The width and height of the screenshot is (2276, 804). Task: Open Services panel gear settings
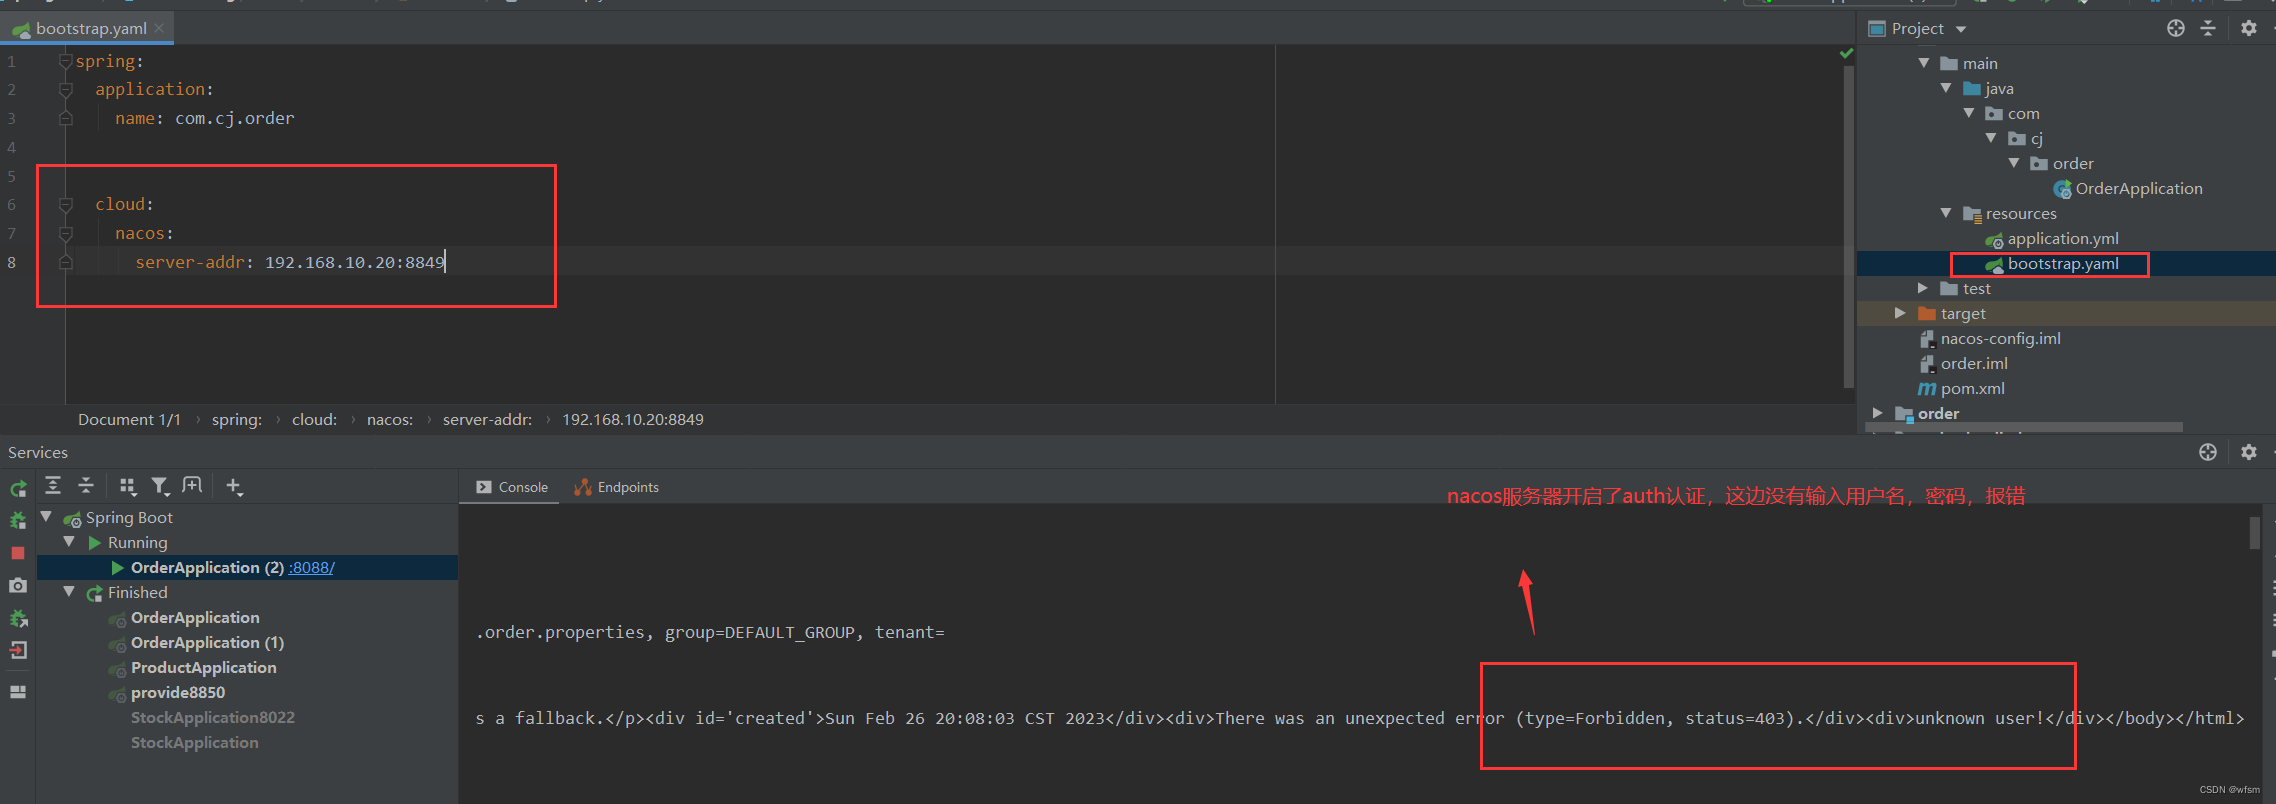pyautogui.click(x=2249, y=452)
